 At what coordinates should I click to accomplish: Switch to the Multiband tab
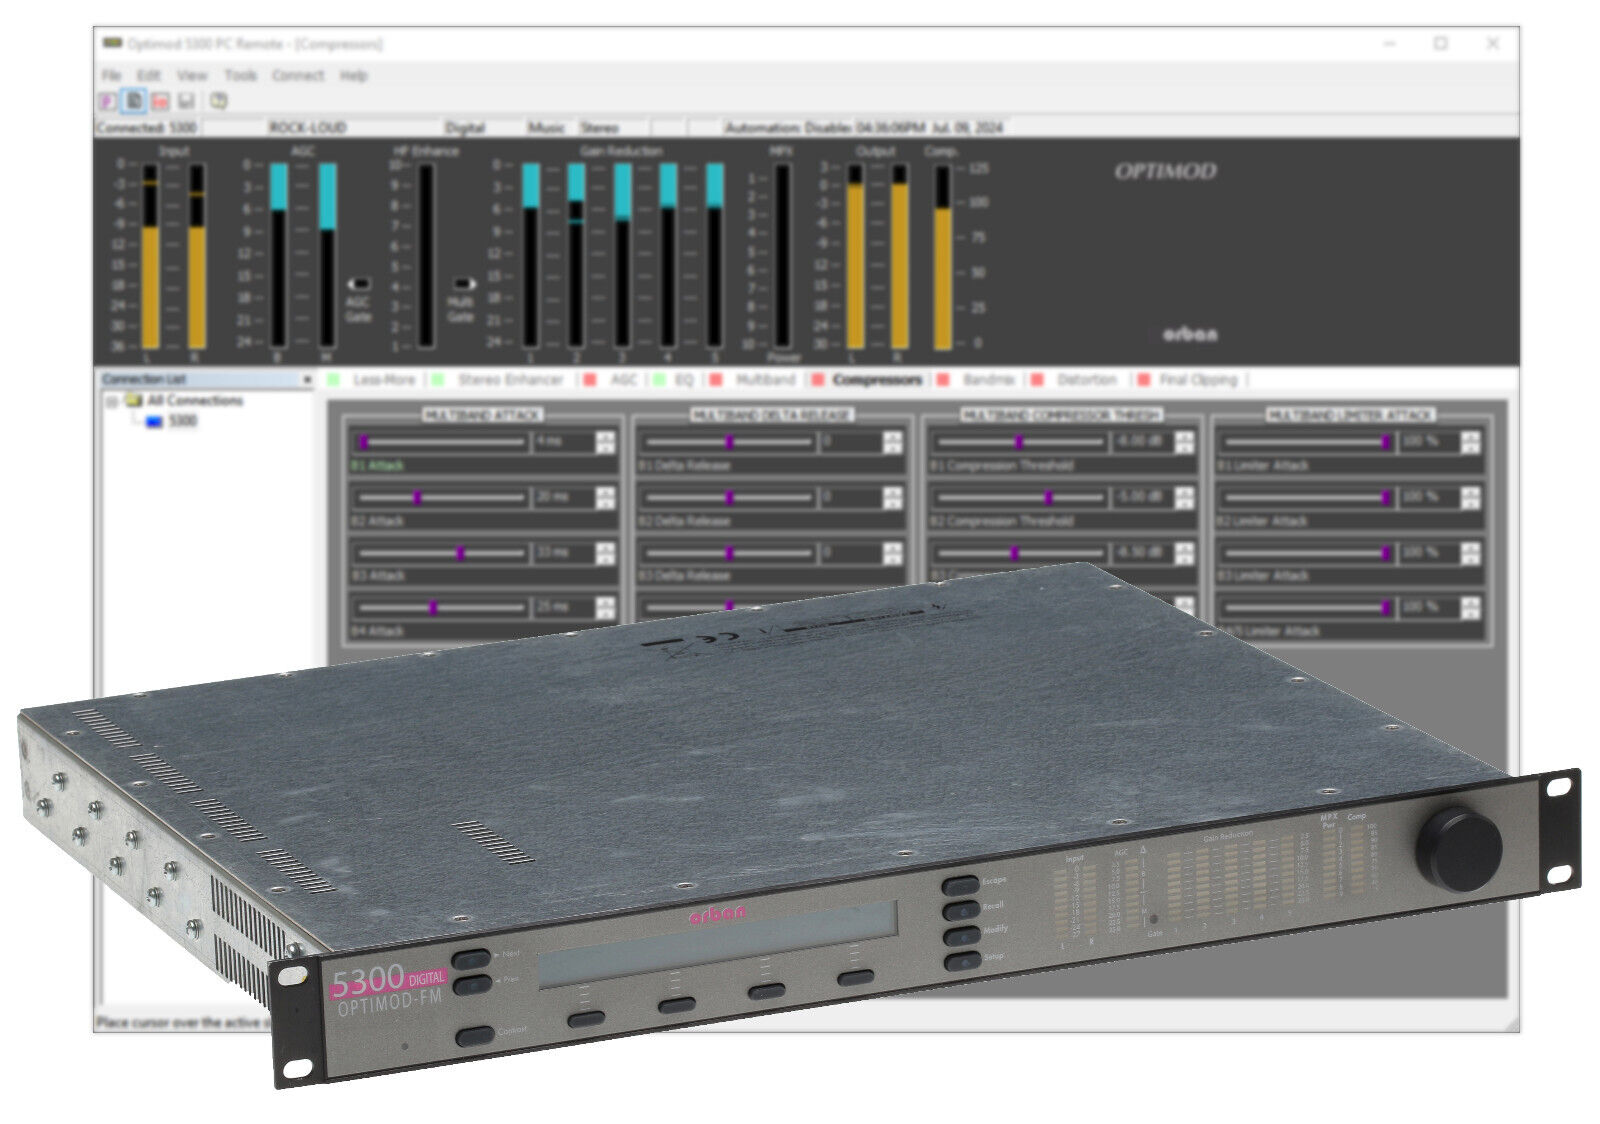754,380
